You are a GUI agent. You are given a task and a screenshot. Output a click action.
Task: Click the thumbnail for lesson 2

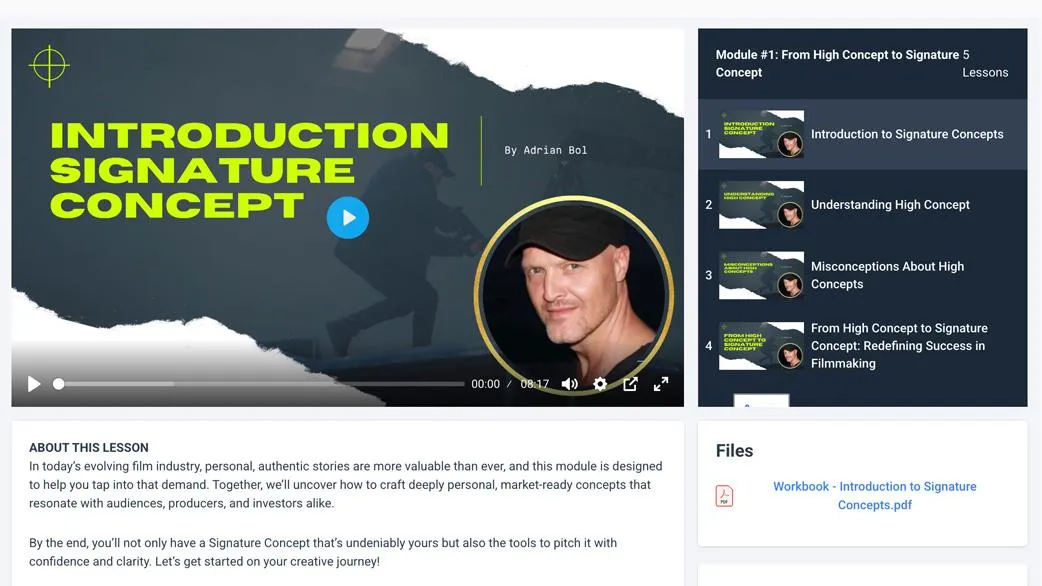(x=762, y=205)
